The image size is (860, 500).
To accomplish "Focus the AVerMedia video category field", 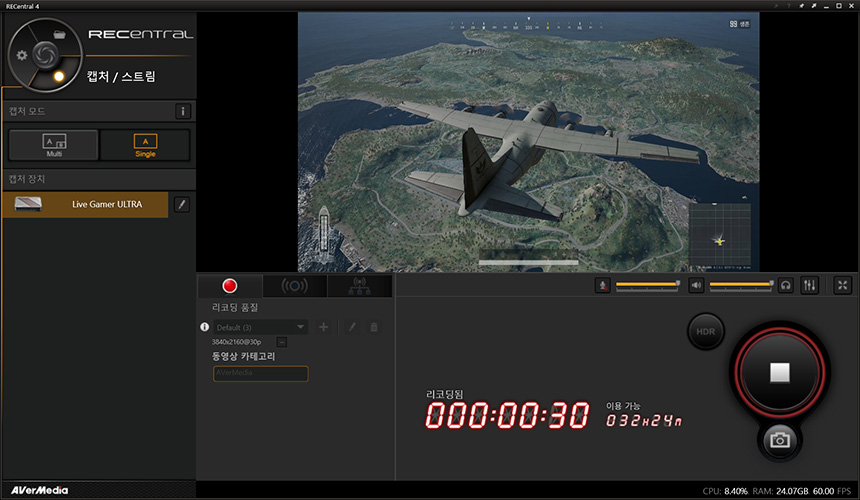I will click(x=261, y=373).
